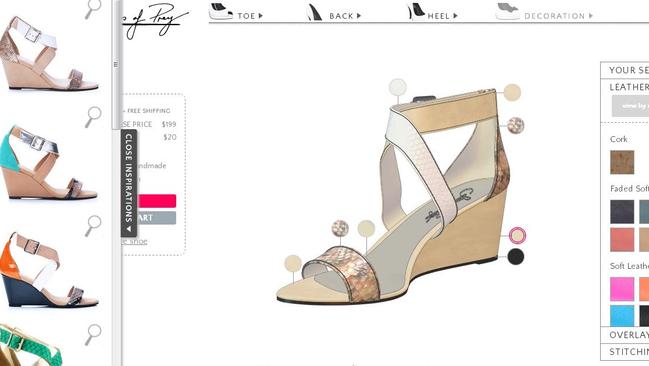This screenshot has width=649, height=366.
Task: Click the back silhouette icon in top bar
Action: [315, 12]
